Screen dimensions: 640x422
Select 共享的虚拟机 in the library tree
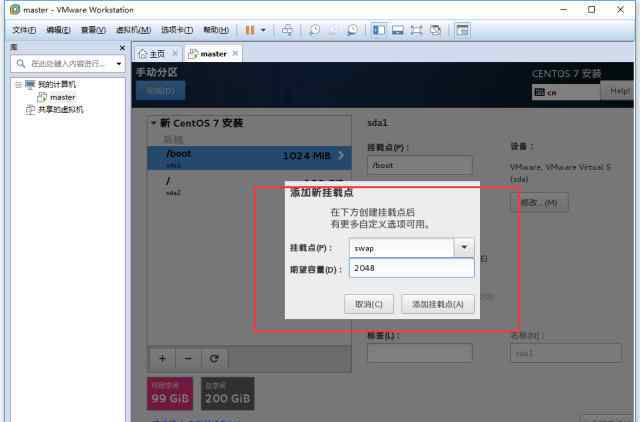coord(60,109)
